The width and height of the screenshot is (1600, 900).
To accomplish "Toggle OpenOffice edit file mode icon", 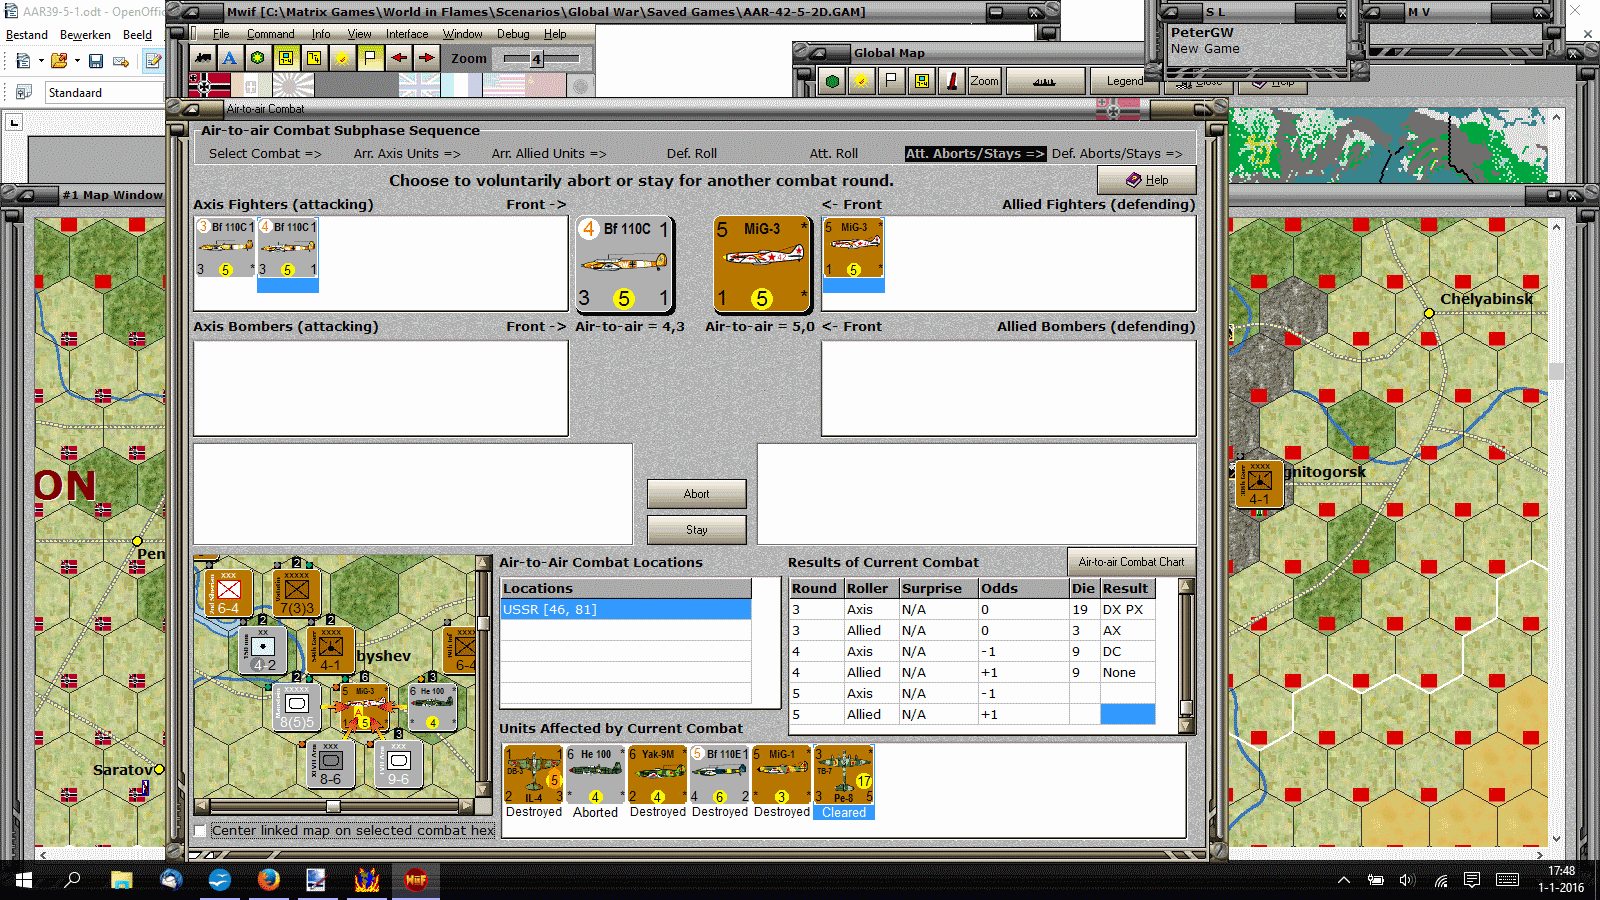I will 153,61.
